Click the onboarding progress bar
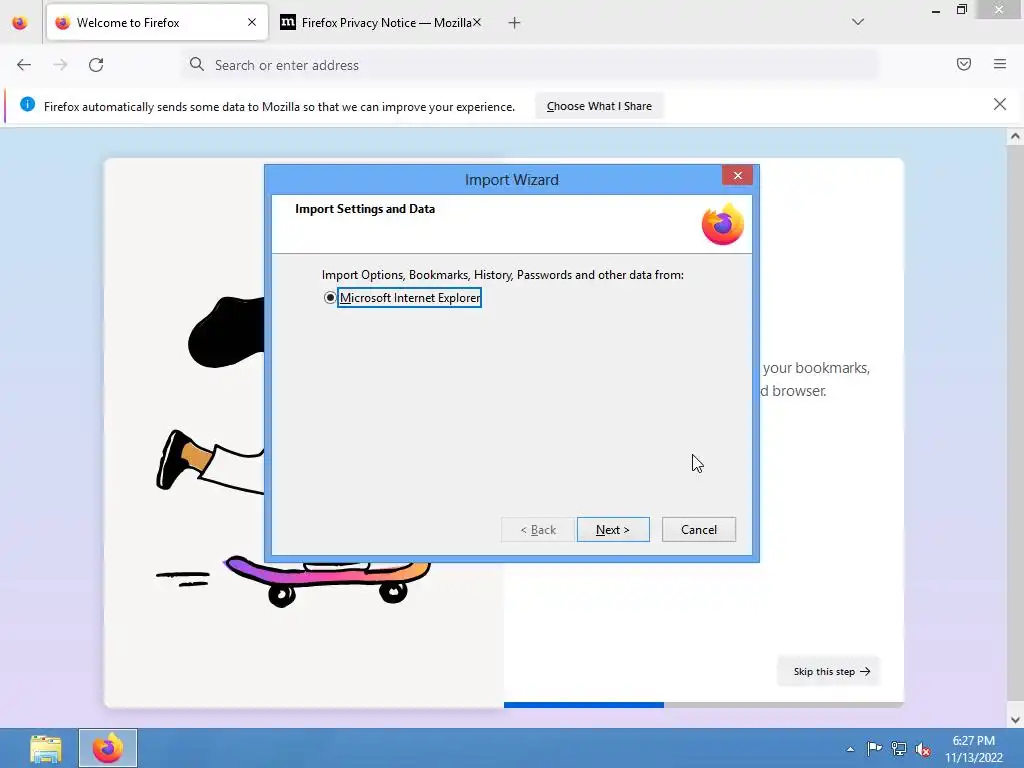Screen dimensions: 1024x768 pyautogui.click(x=703, y=705)
